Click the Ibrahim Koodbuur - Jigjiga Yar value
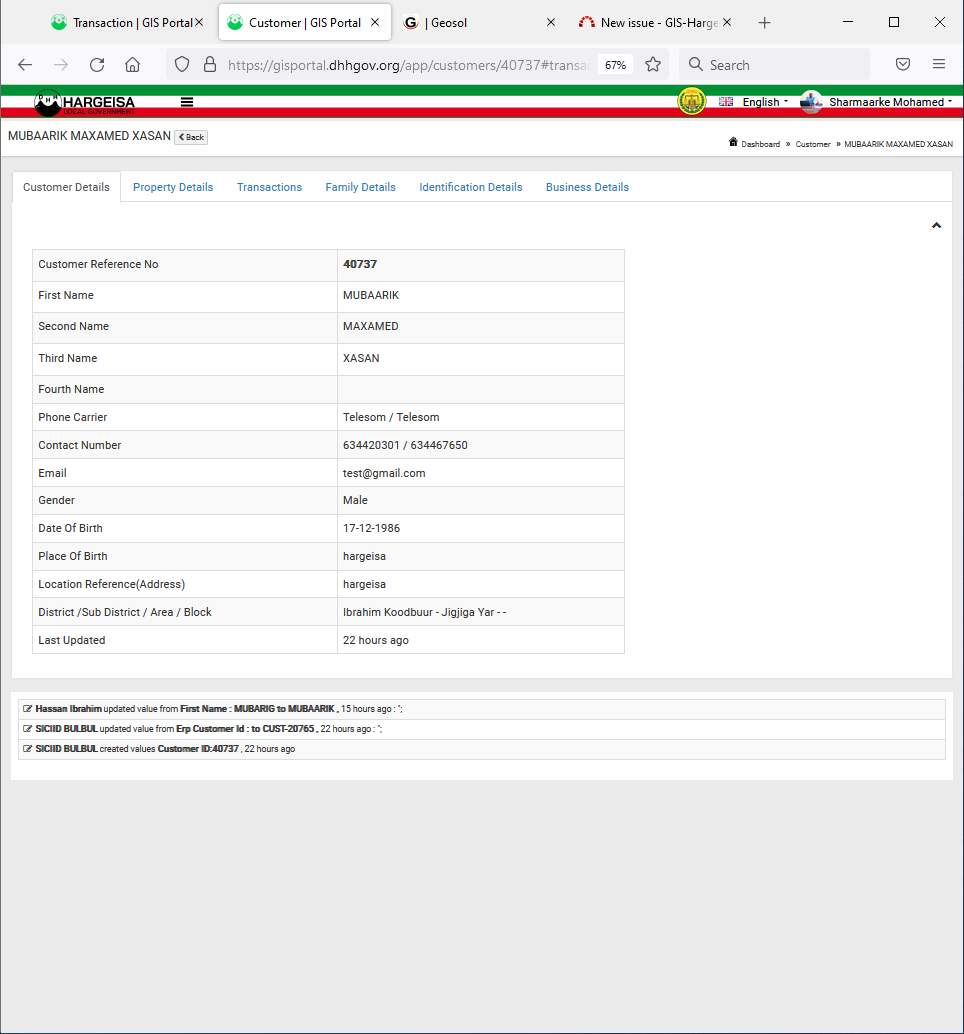This screenshot has height=1034, width=964. coord(425,613)
